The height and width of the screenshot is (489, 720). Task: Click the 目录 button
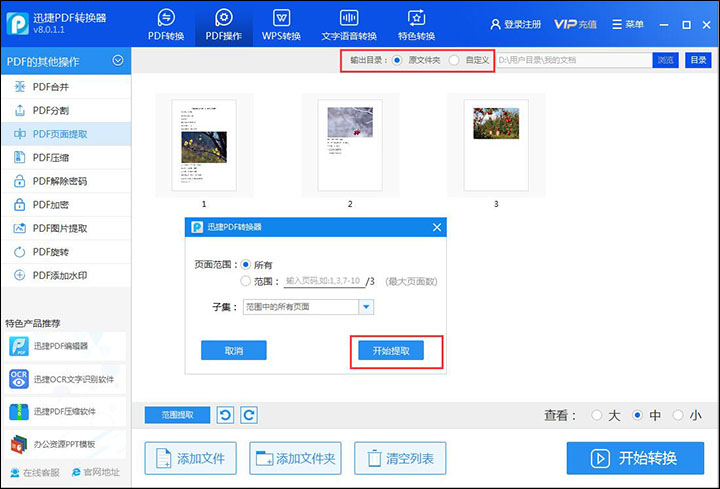pyautogui.click(x=698, y=60)
